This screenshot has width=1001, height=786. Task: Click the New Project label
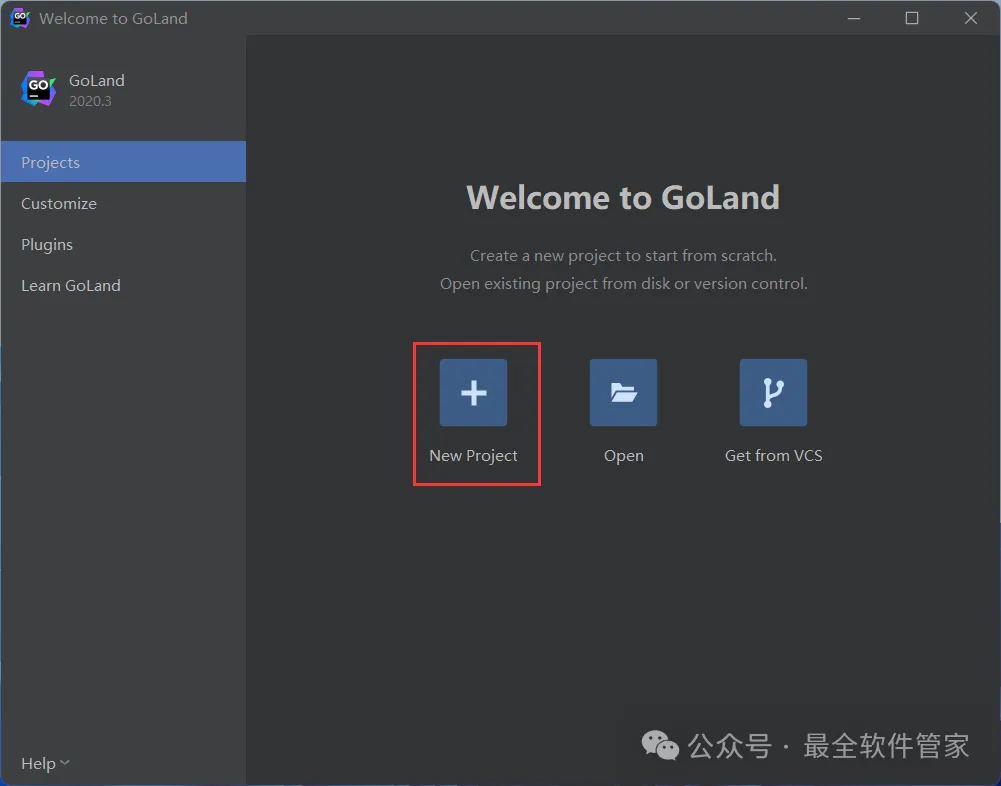click(x=473, y=455)
